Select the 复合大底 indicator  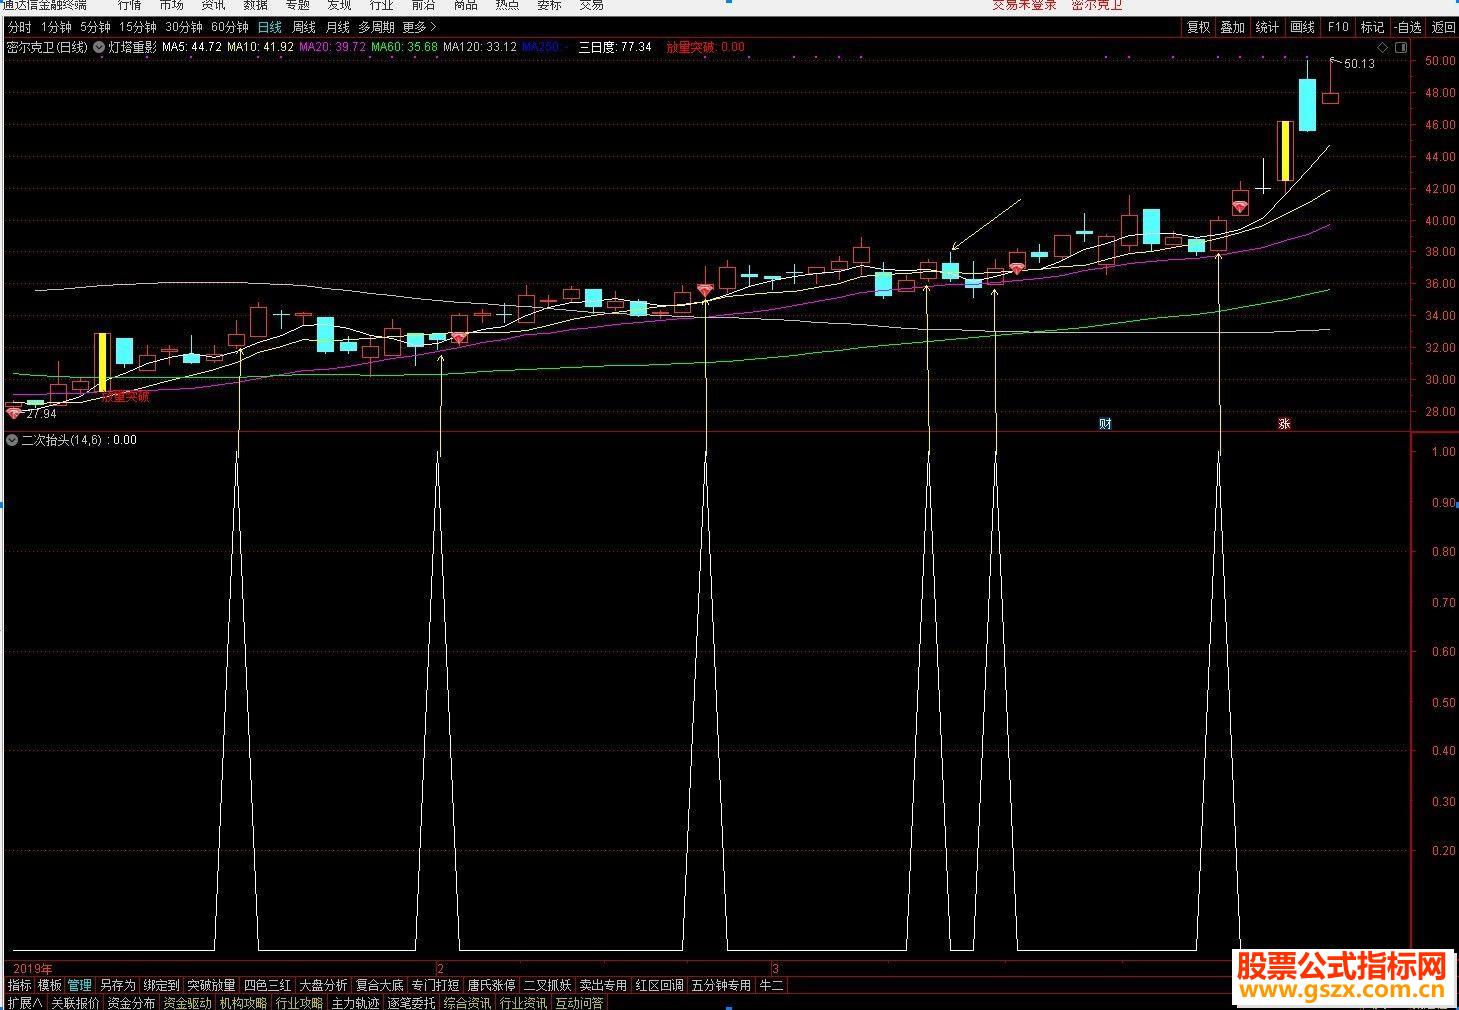tap(379, 986)
